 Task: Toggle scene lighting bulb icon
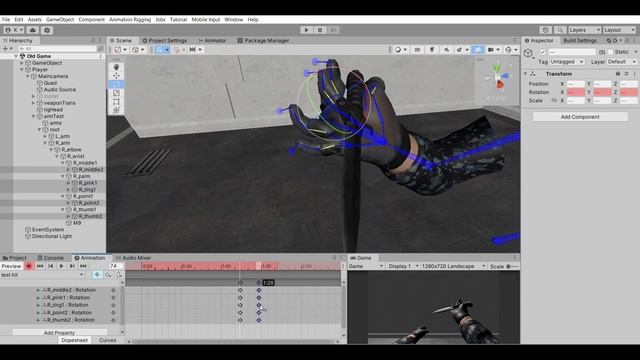pyautogui.click(x=432, y=50)
